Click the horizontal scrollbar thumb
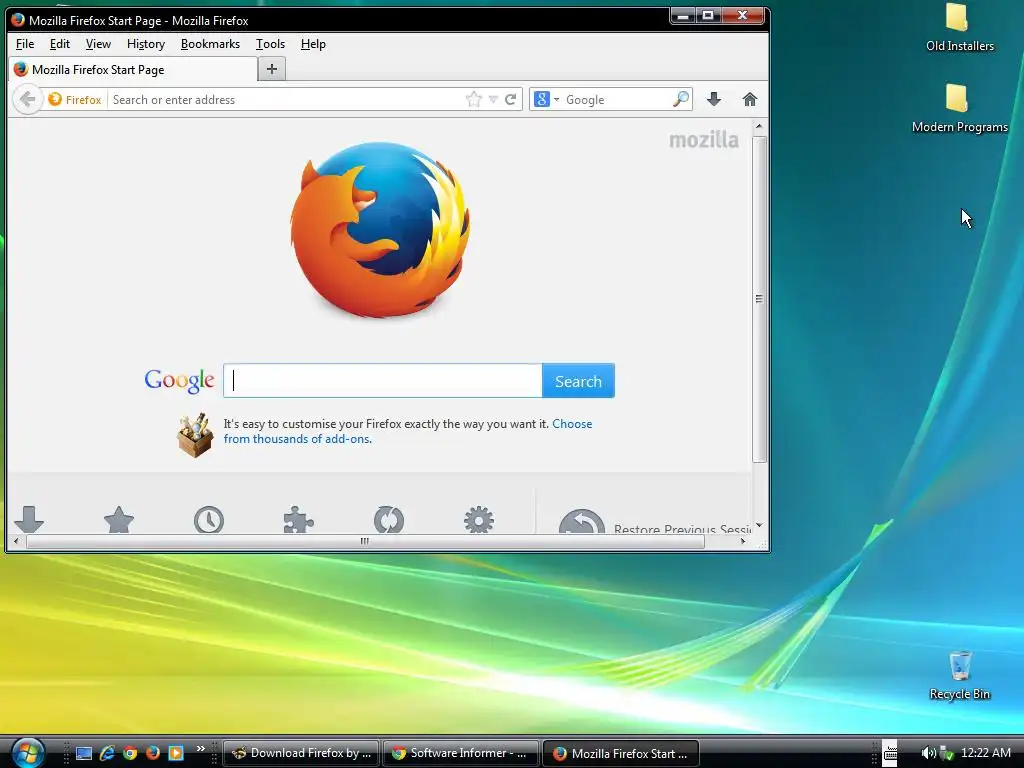This screenshot has height=768, width=1024. point(365,541)
